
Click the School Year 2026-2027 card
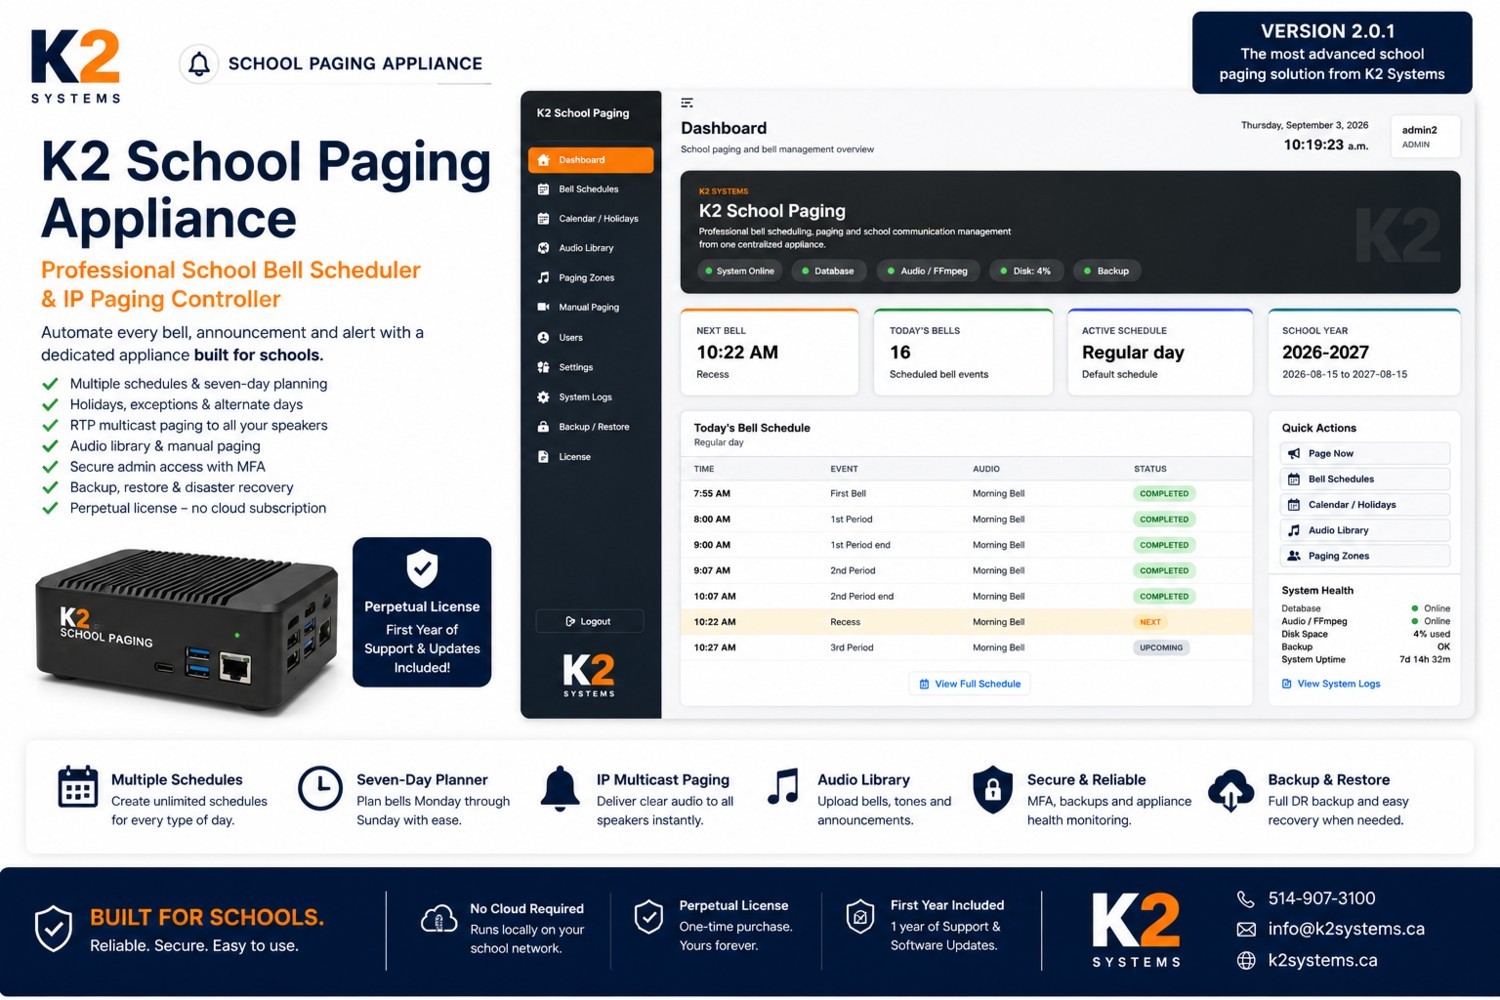pos(1364,352)
